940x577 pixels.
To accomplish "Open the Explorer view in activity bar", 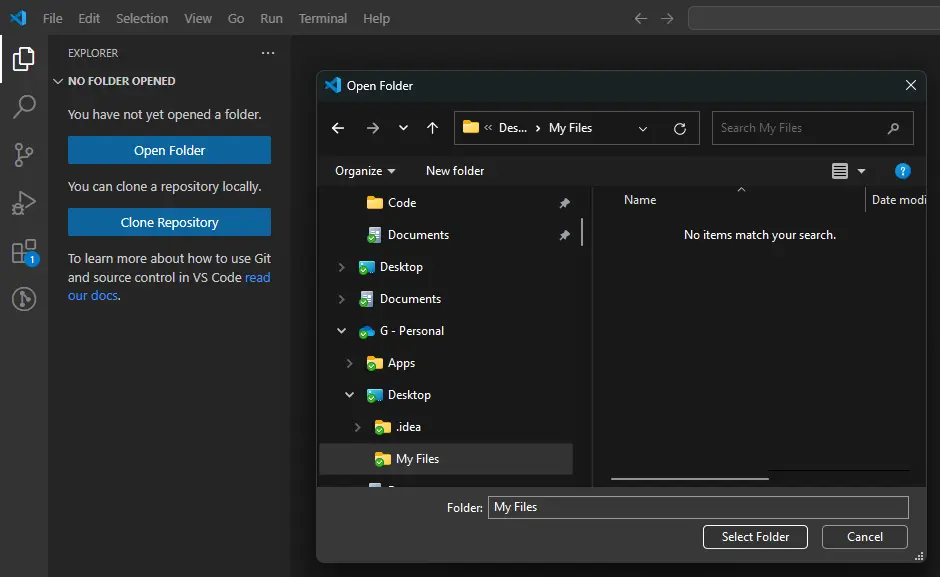I will [23, 58].
